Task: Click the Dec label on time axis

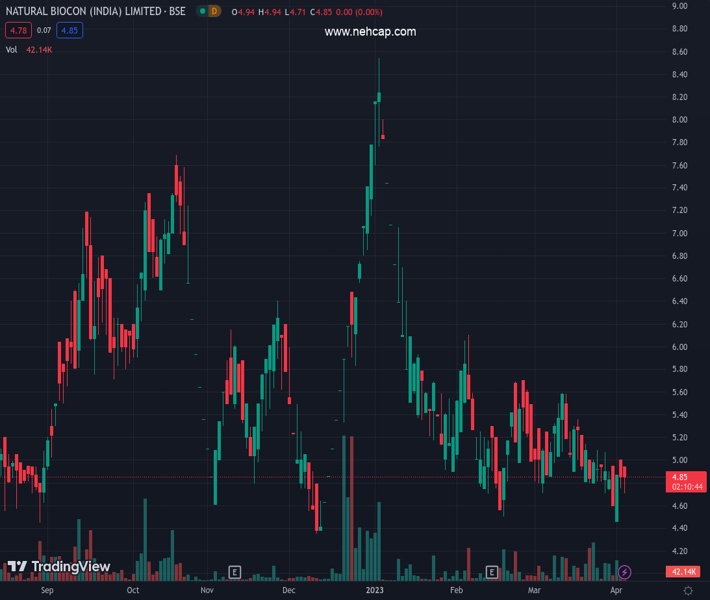Action: coord(289,591)
